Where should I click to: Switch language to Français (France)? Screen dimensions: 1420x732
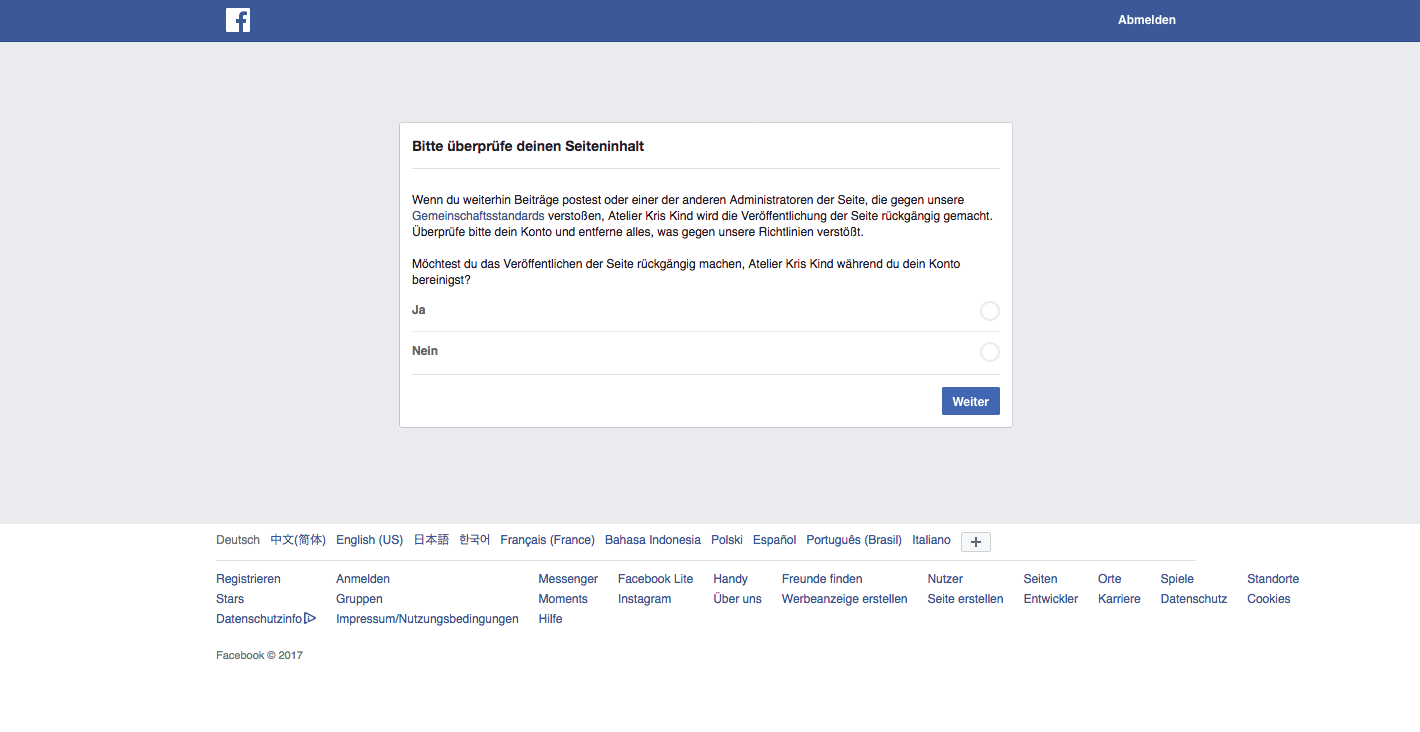click(x=547, y=540)
